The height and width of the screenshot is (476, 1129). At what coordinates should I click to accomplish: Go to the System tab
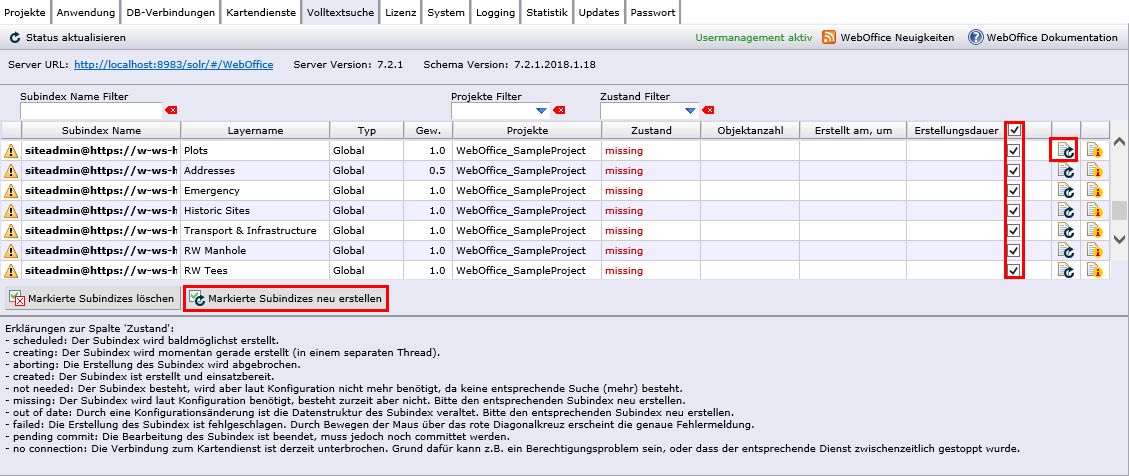tap(446, 12)
